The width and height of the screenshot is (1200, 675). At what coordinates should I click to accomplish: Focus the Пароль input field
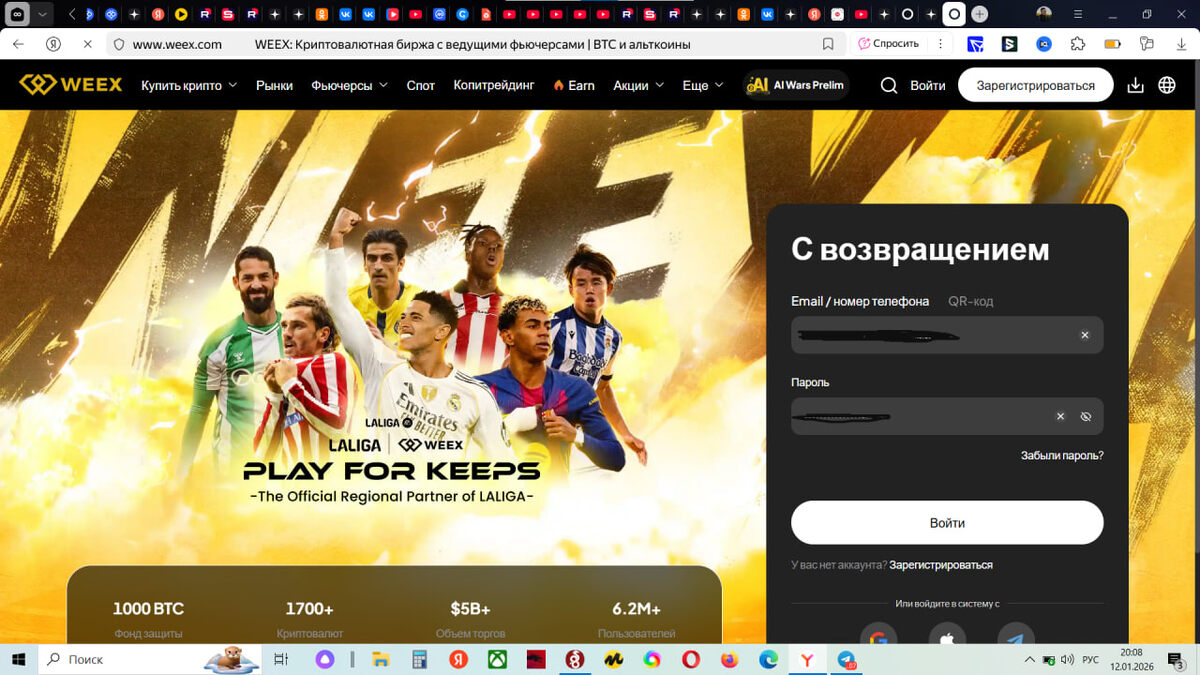point(947,416)
